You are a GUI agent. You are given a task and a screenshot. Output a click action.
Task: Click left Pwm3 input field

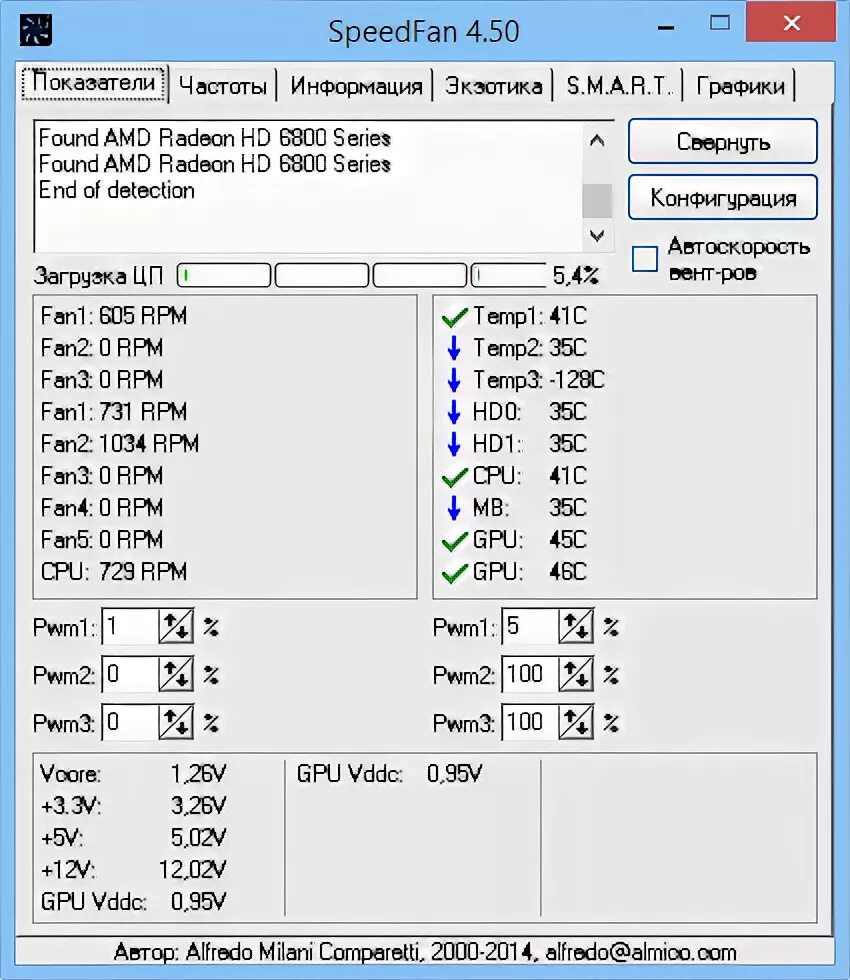tap(131, 722)
